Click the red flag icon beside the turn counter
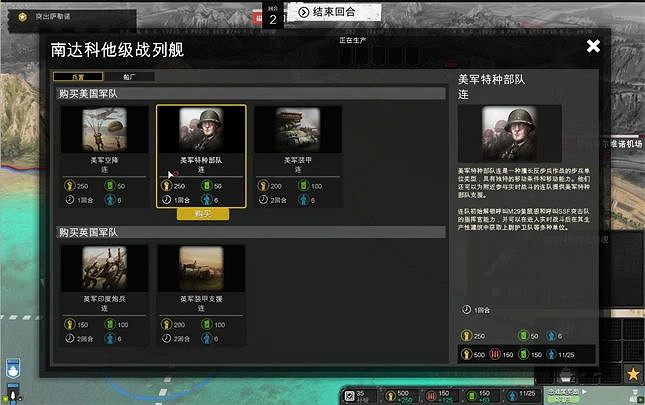Viewport: 645px width, 405px height. tap(258, 18)
